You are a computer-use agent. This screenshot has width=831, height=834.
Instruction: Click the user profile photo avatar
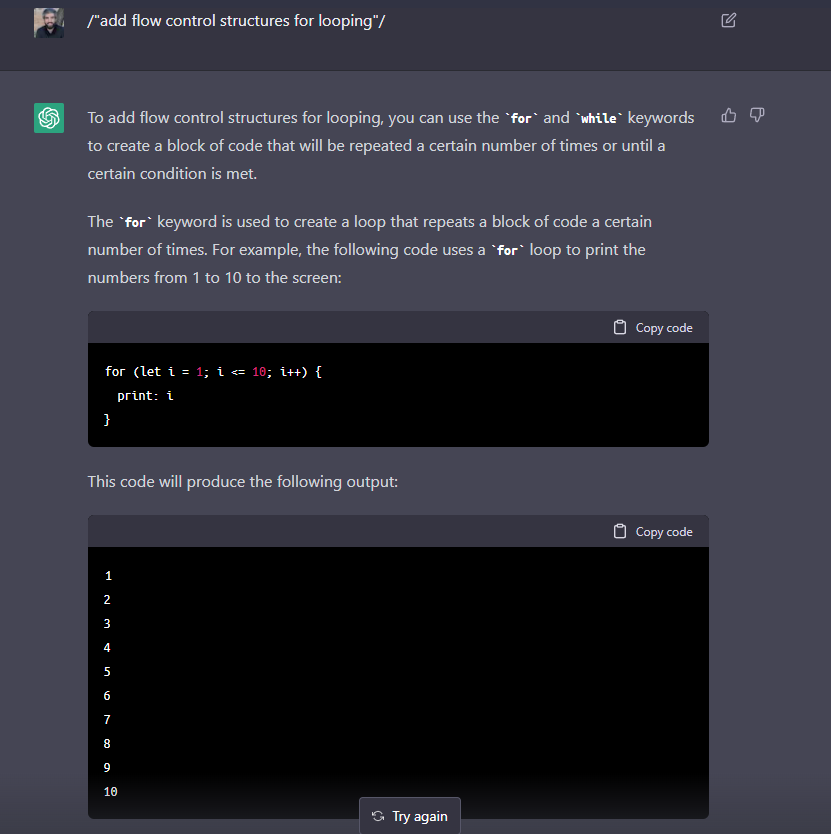[49, 23]
